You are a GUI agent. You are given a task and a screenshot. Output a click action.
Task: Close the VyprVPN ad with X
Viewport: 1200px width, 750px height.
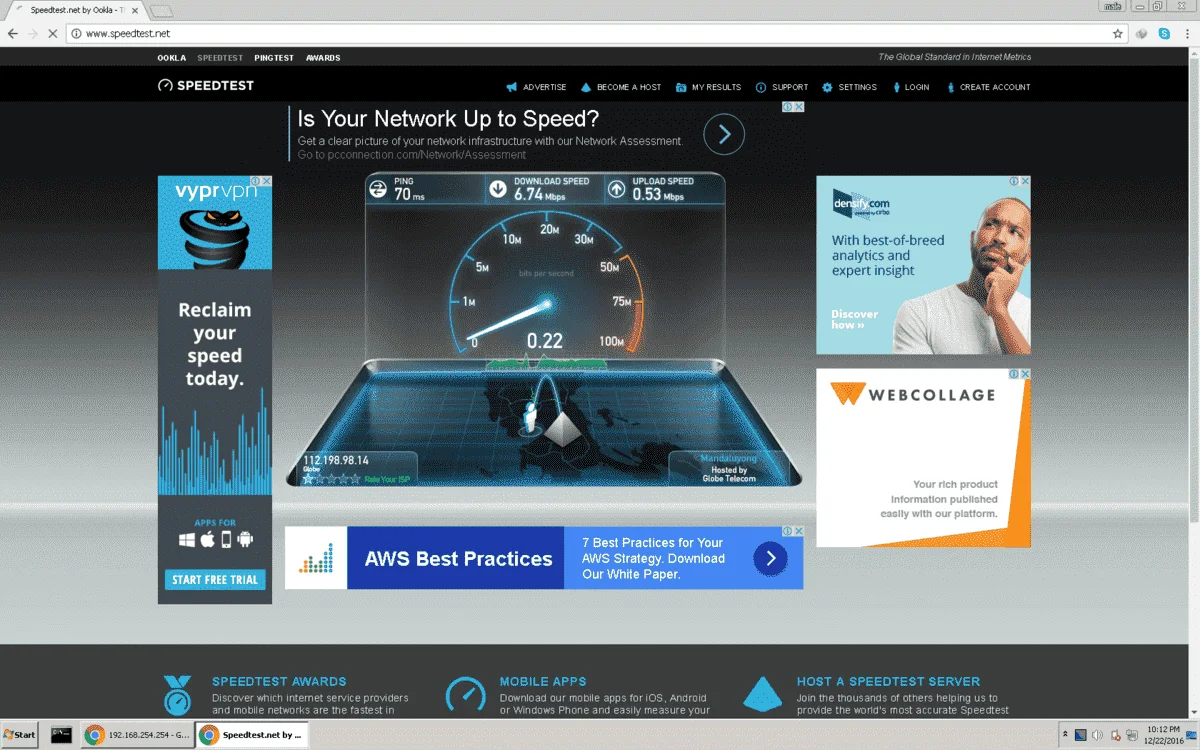[266, 181]
